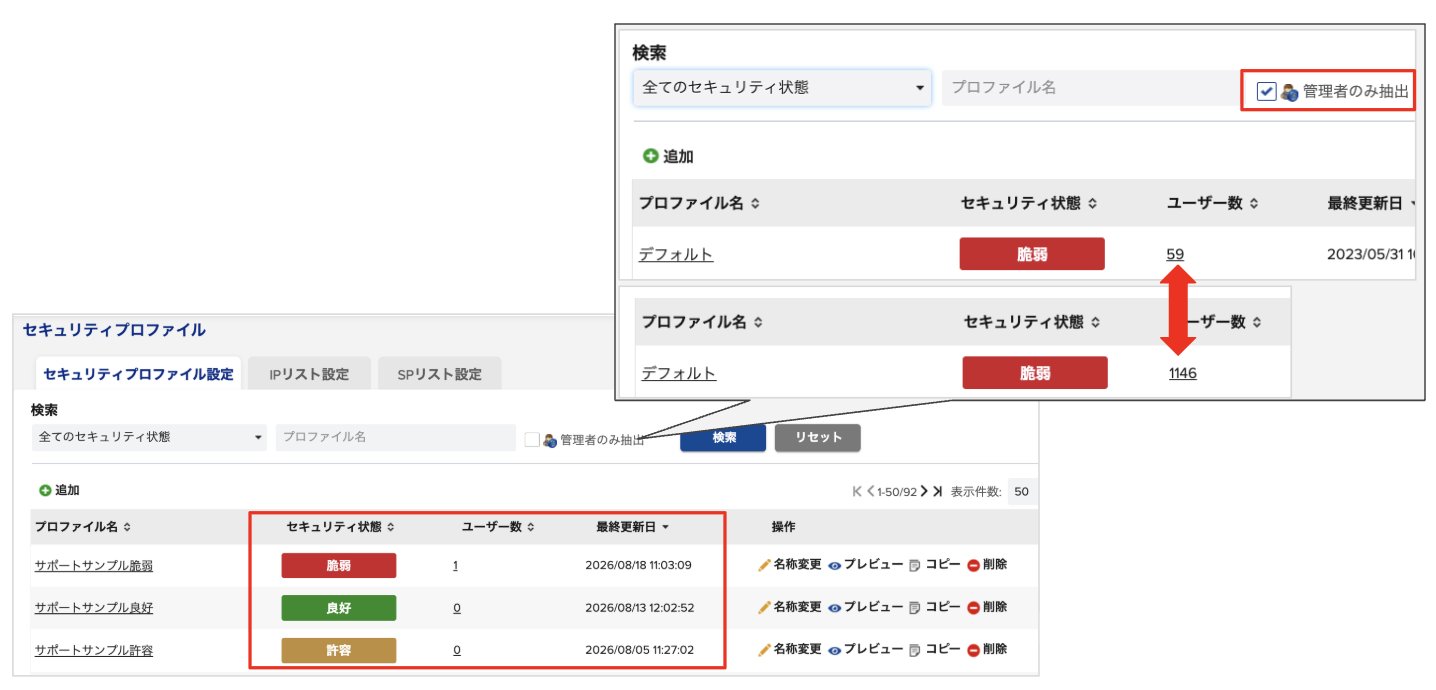This screenshot has width=1436, height=690.
Task: Click date 2026/08/18 11:03:09
Action: 638,565
